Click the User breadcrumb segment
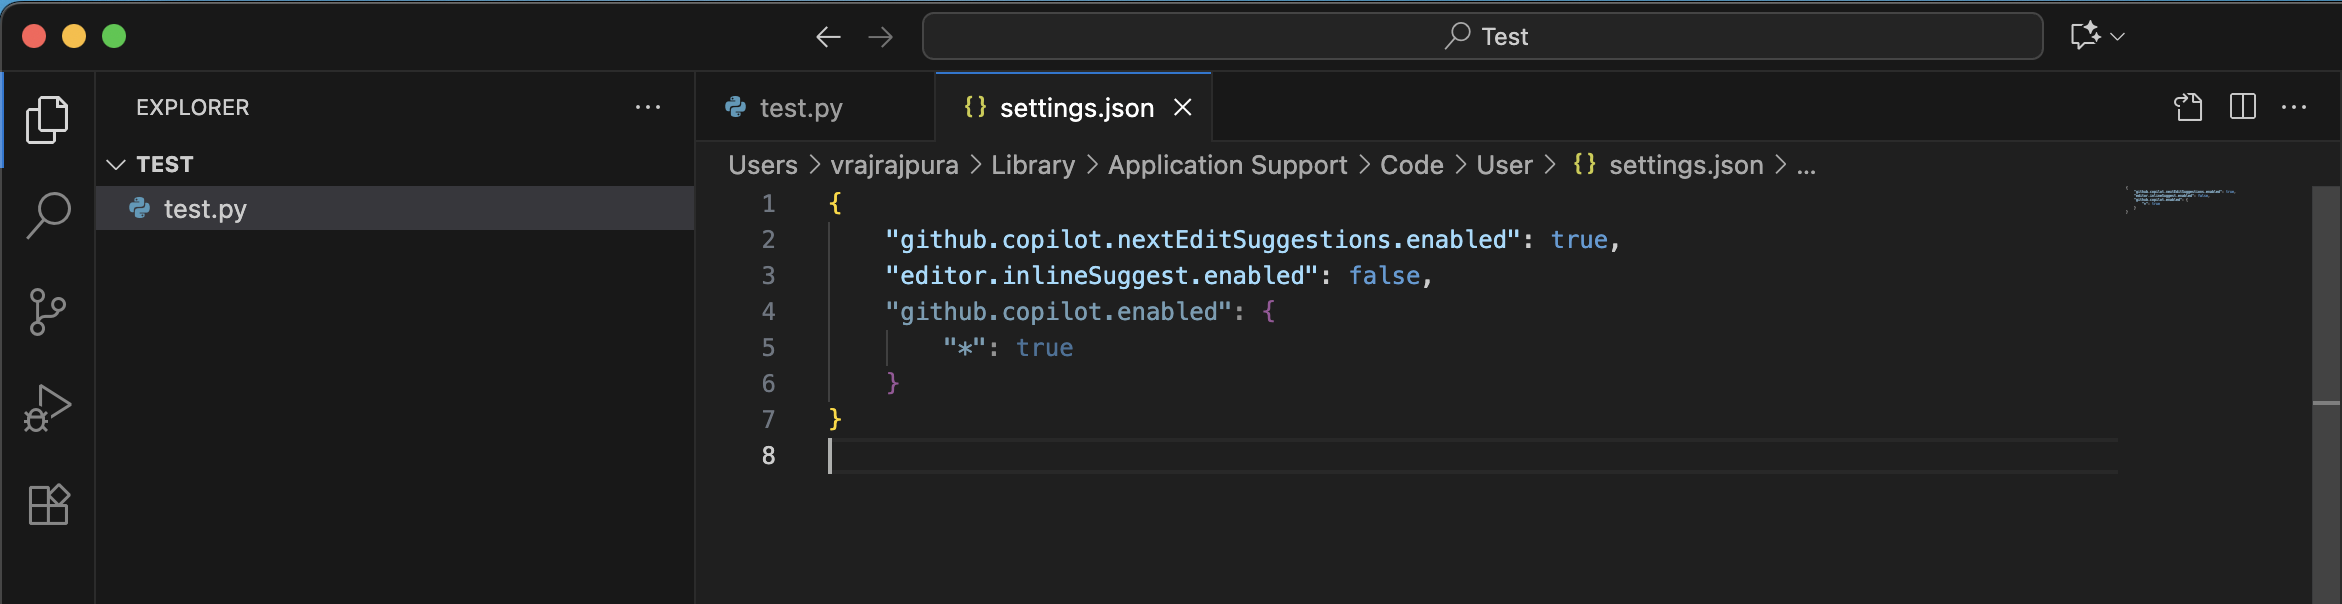The image size is (2342, 604). click(x=1504, y=165)
